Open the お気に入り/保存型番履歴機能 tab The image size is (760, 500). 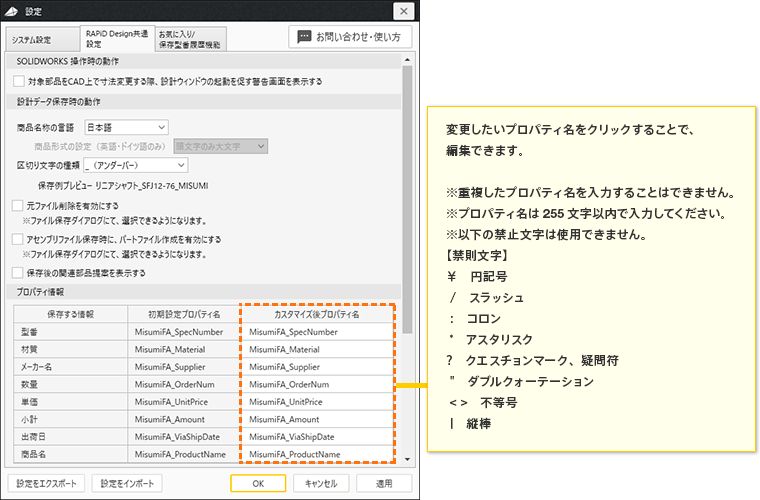[190, 39]
